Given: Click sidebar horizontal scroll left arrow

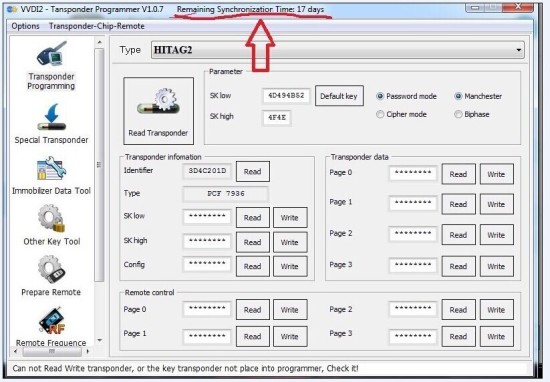Looking at the screenshot, I should point(15,351).
